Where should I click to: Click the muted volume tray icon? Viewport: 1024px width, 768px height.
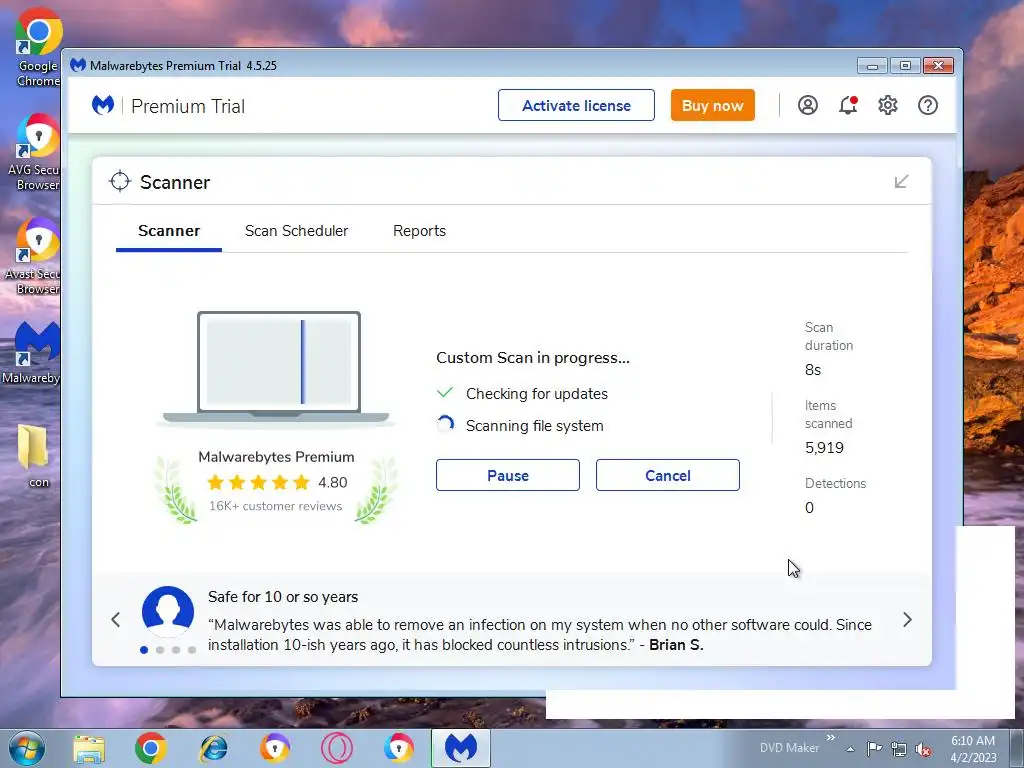click(923, 749)
